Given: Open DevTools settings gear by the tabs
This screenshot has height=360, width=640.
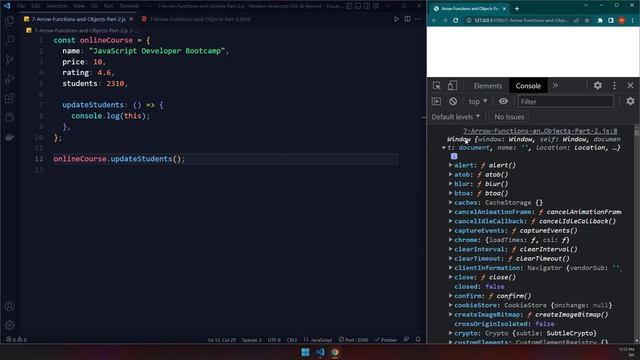Looking at the screenshot, I should coord(598,86).
